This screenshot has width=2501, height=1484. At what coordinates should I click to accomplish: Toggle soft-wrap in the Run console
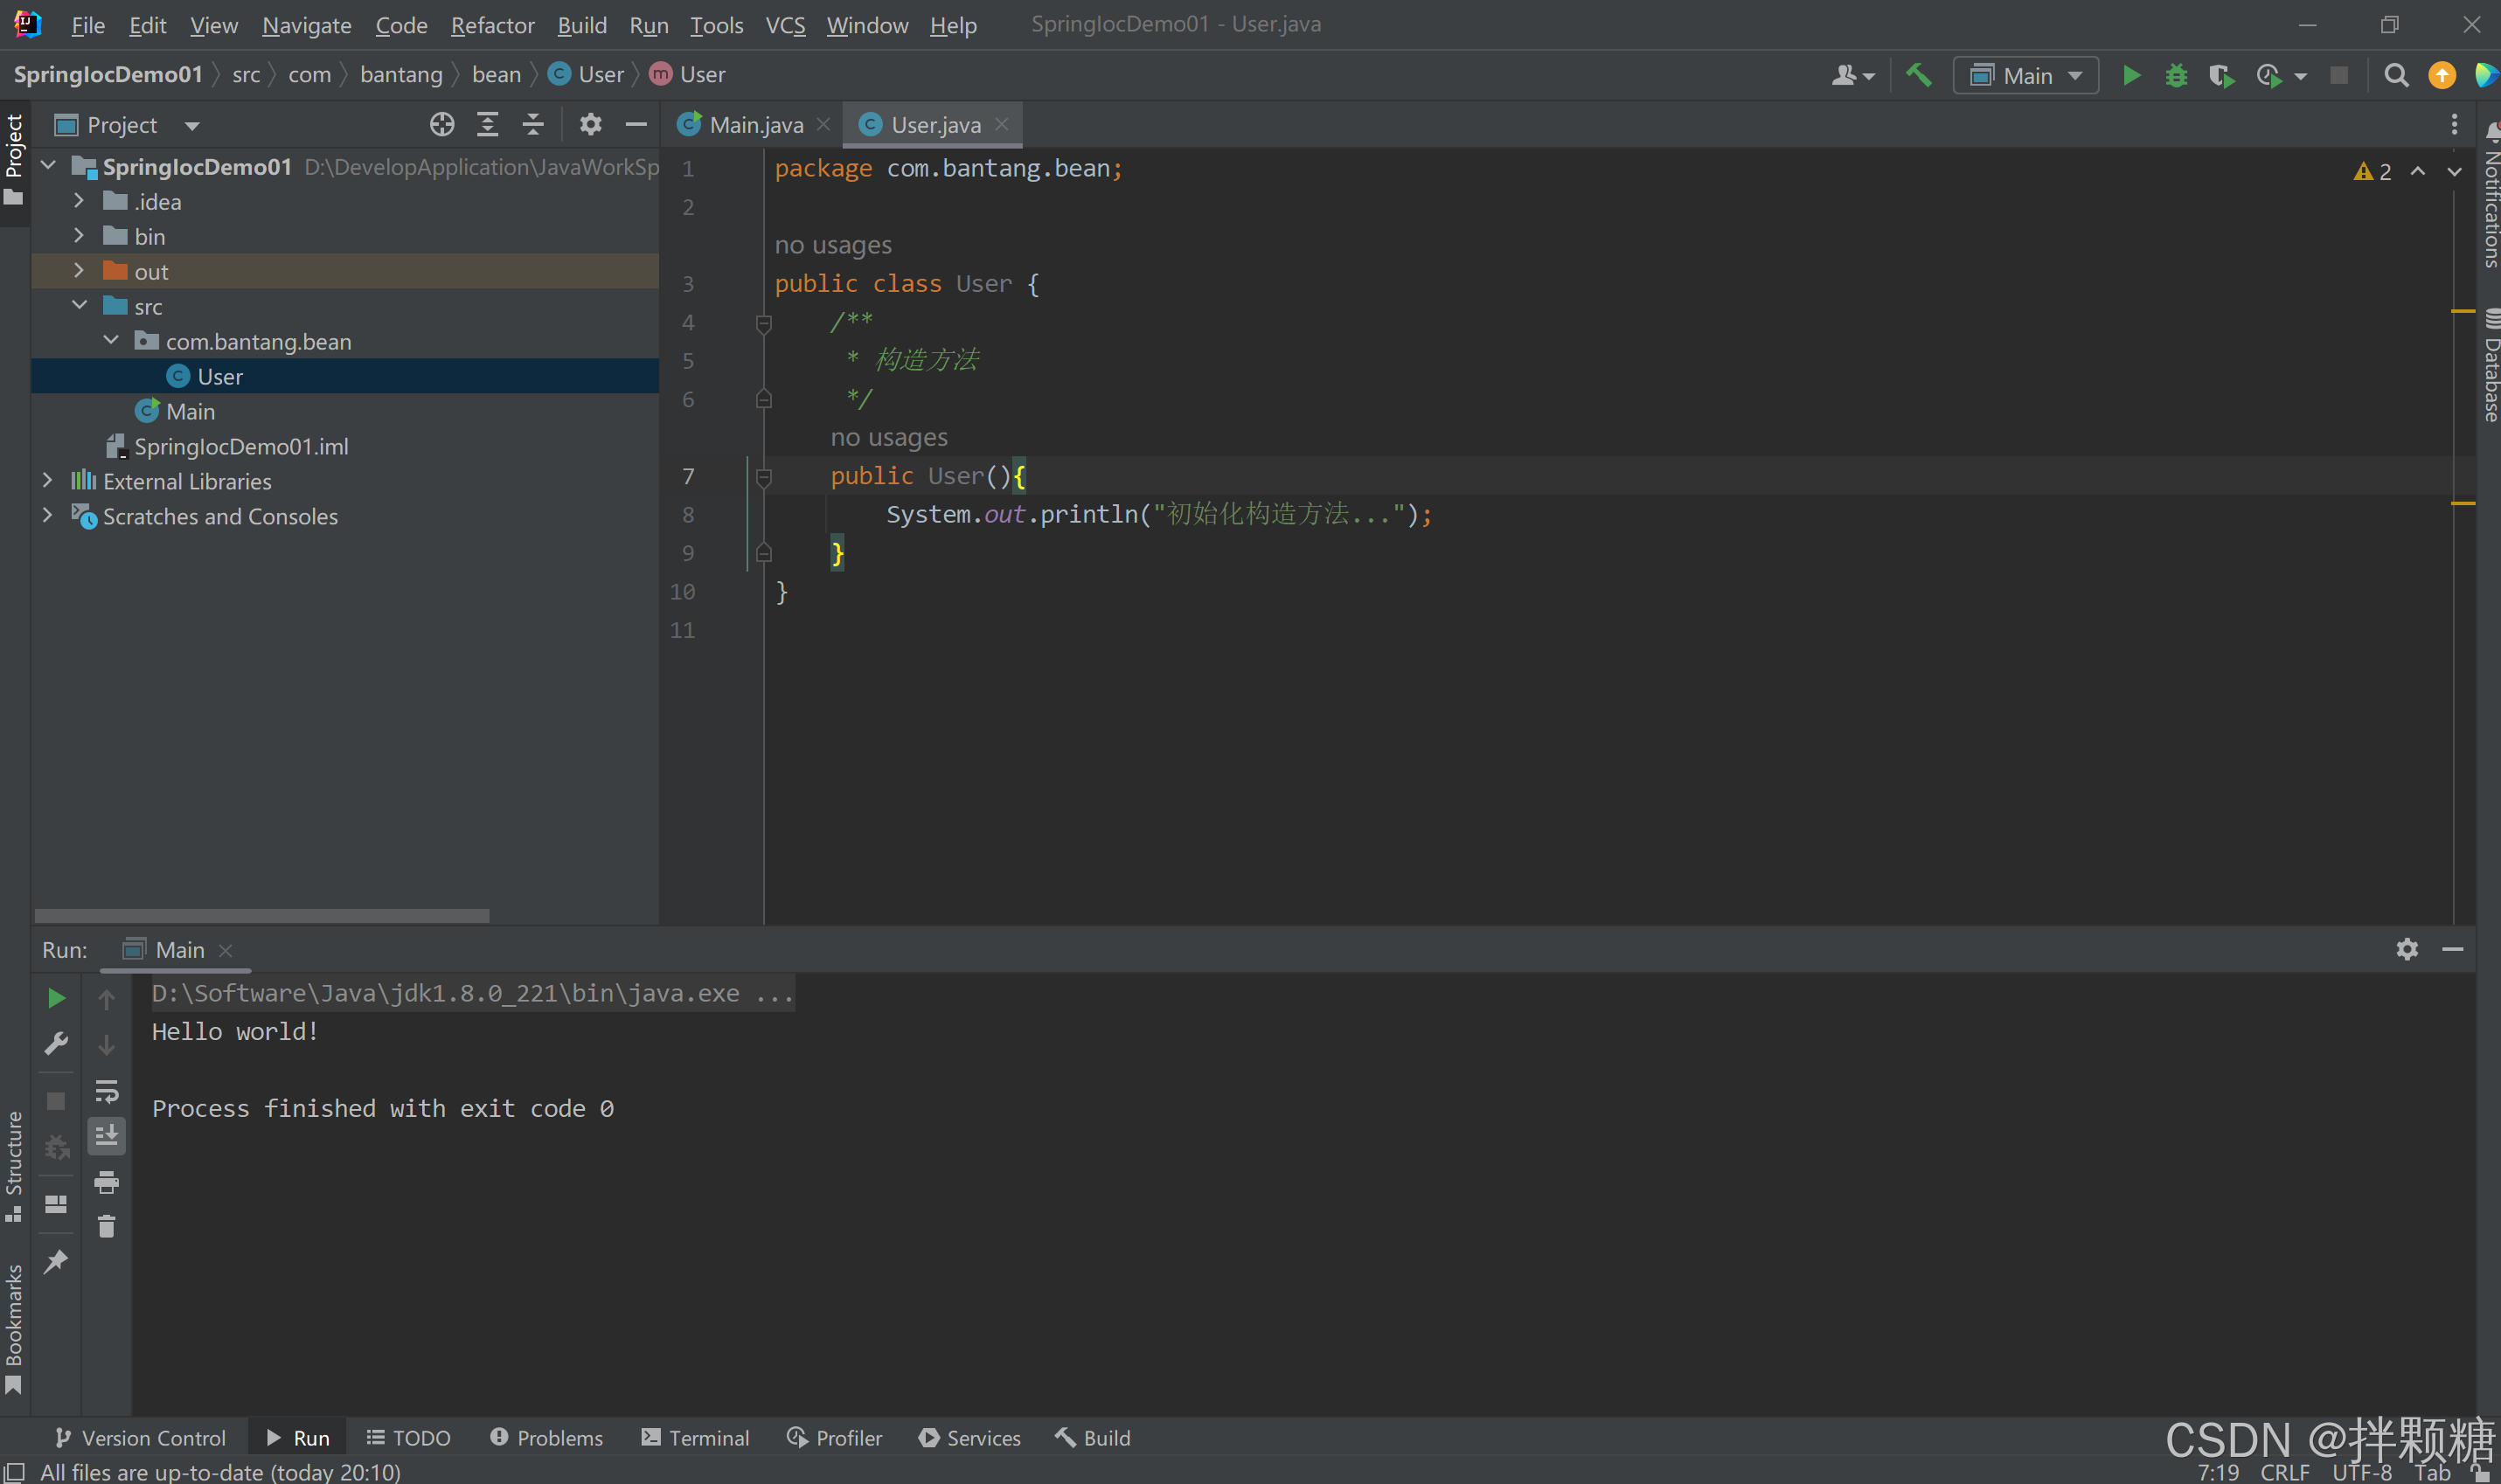107,1091
